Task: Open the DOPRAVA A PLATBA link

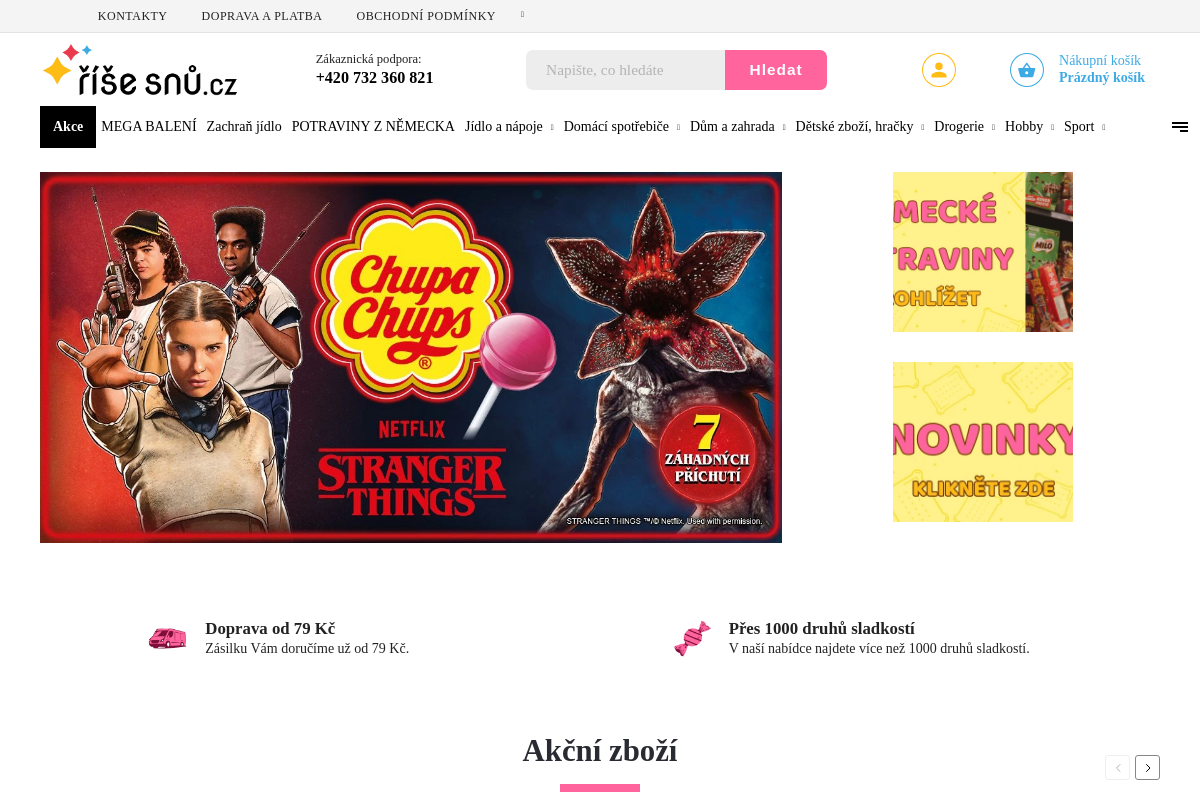Action: click(x=262, y=16)
